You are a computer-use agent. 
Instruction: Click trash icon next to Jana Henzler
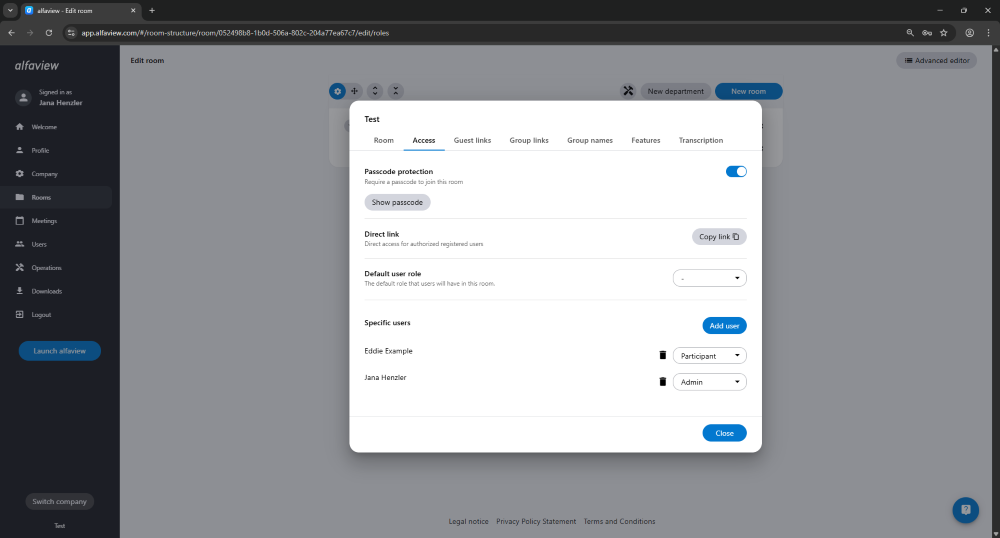[661, 381]
